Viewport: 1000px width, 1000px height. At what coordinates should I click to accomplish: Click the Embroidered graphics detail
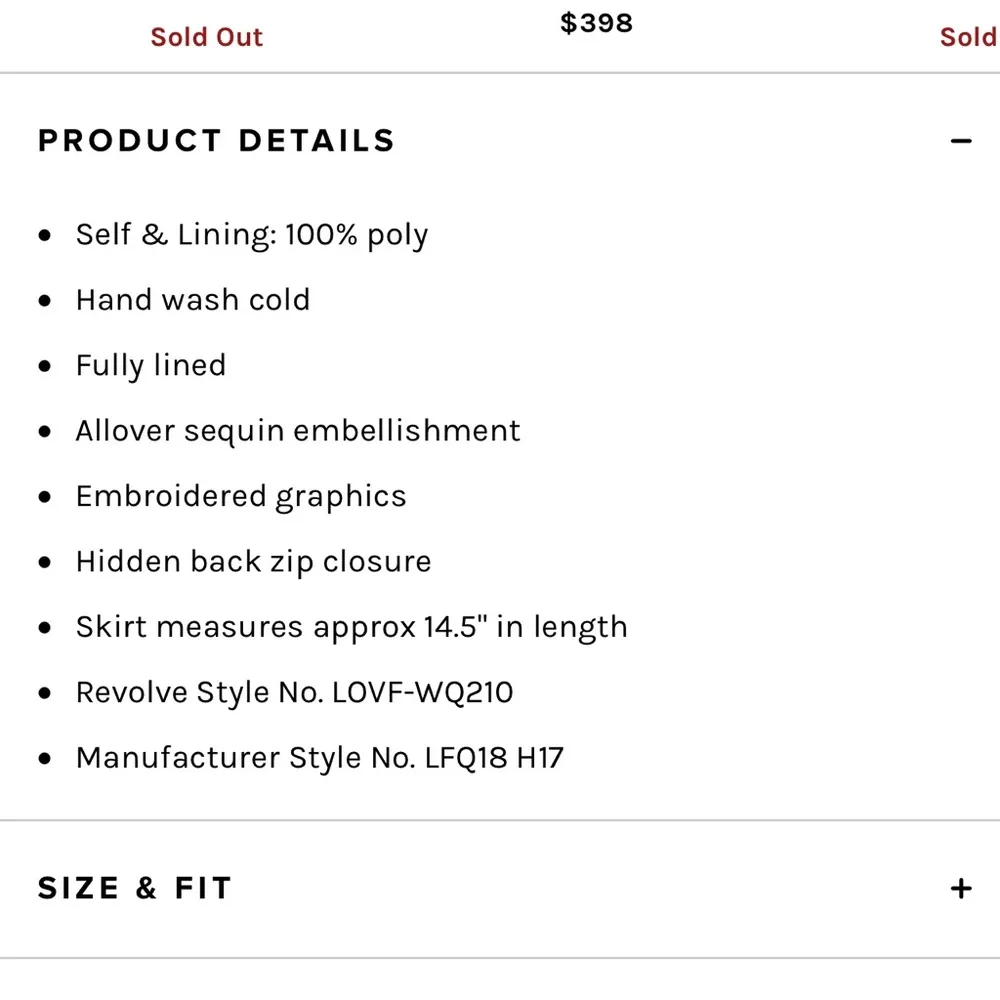pos(241,496)
